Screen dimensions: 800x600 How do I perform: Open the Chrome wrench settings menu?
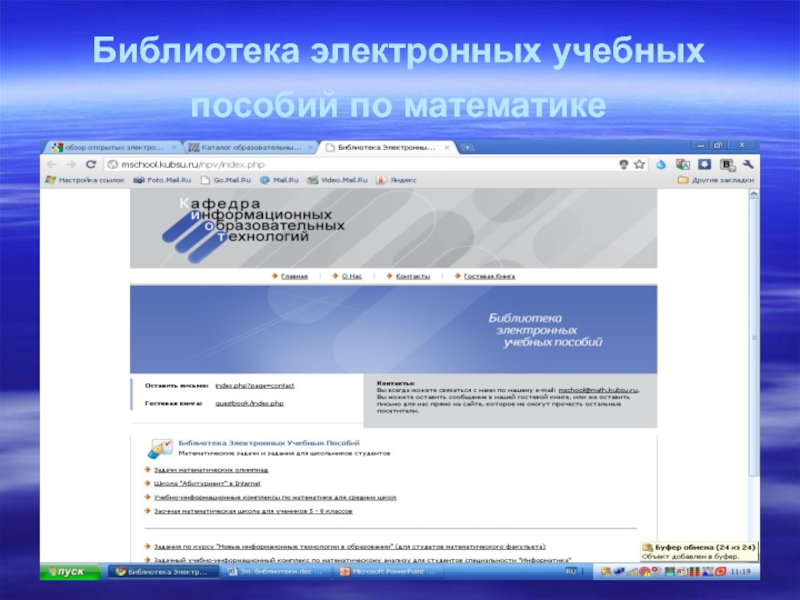[x=748, y=164]
